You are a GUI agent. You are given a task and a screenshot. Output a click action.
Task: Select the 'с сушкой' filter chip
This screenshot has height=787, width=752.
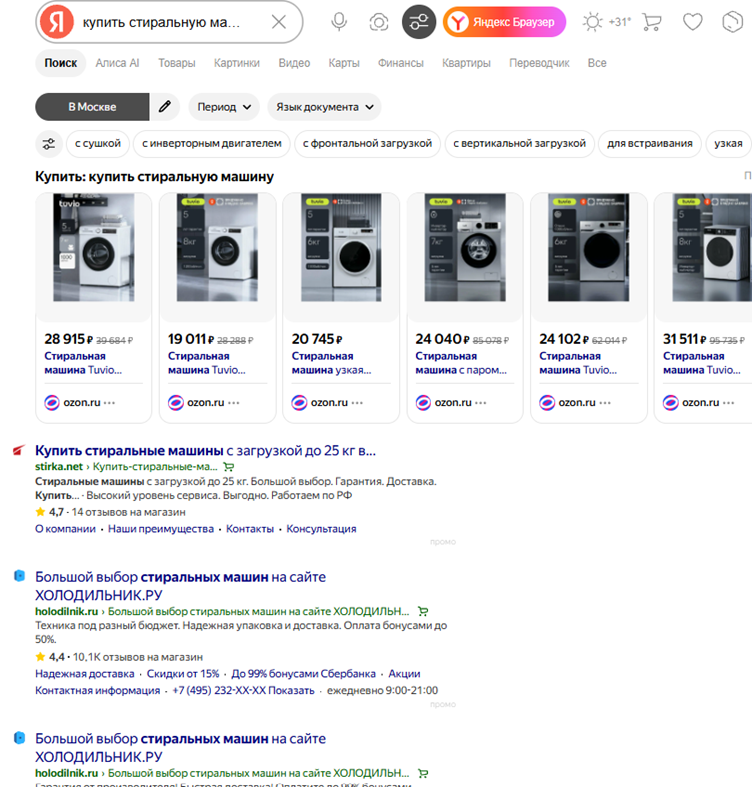click(x=98, y=144)
